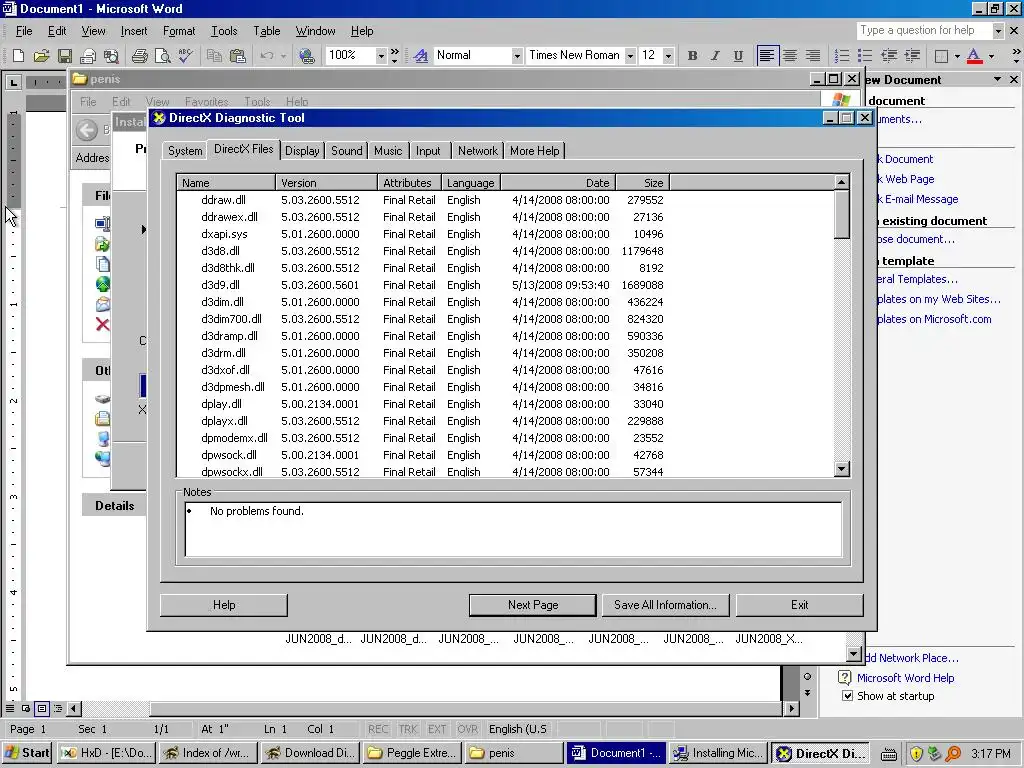Click the Copy icon in Word toolbar
The image size is (1024, 768).
[214, 56]
